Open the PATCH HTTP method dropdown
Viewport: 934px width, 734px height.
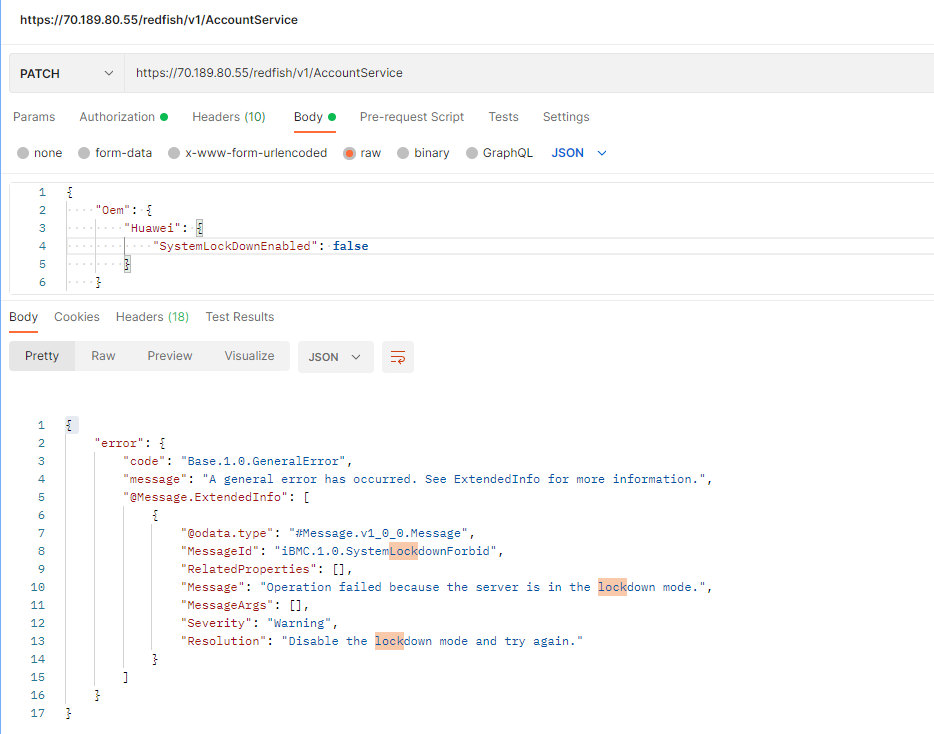tap(67, 73)
